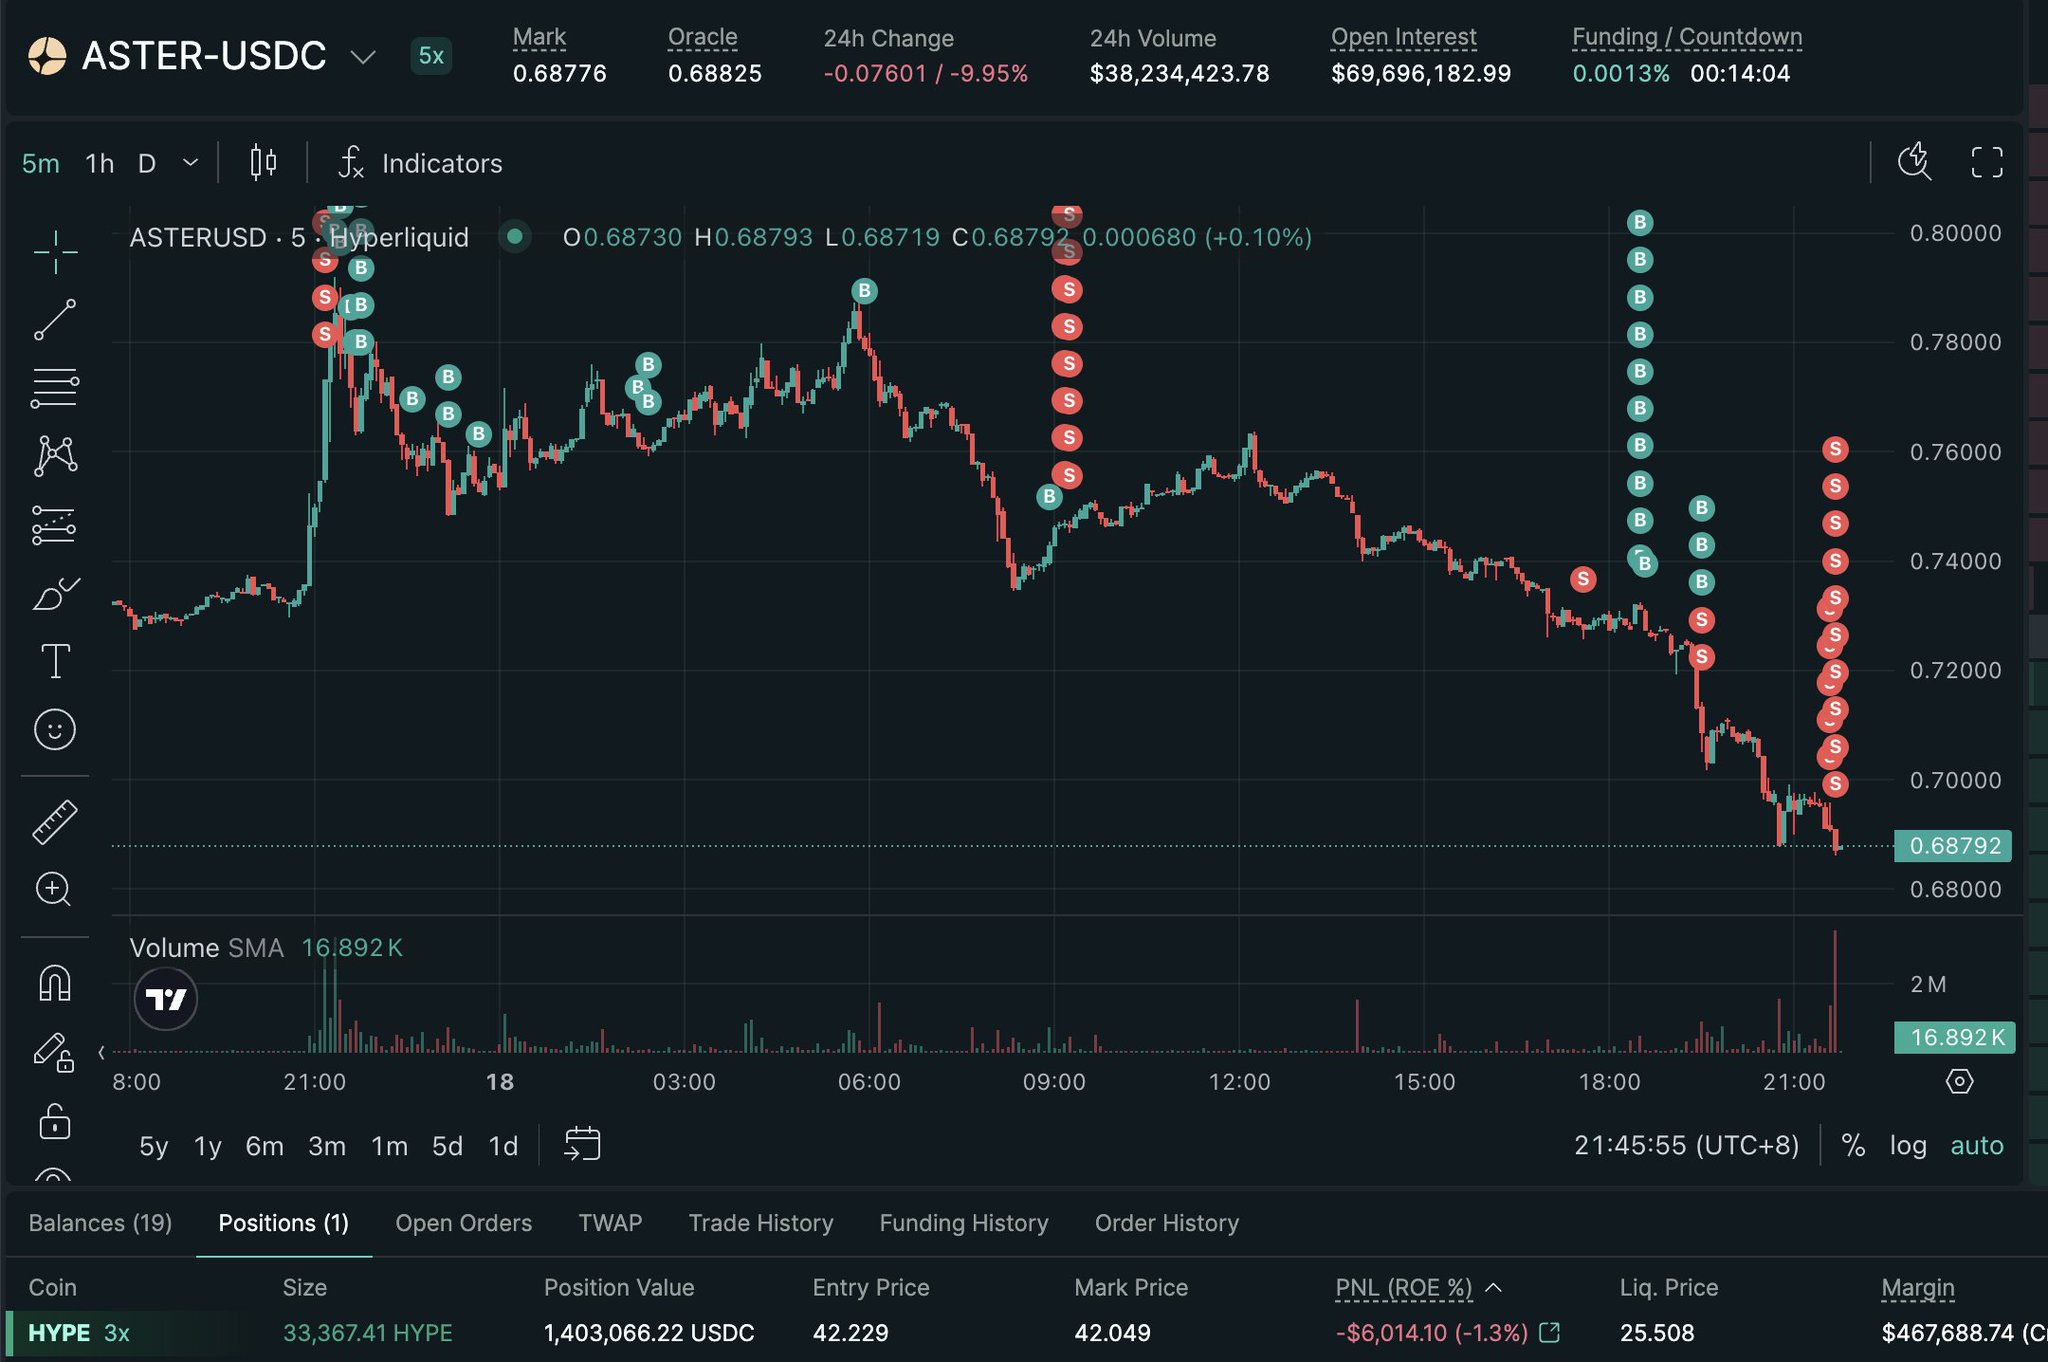The height and width of the screenshot is (1362, 2048).
Task: Select the trend line drawing tool
Action: (55, 319)
